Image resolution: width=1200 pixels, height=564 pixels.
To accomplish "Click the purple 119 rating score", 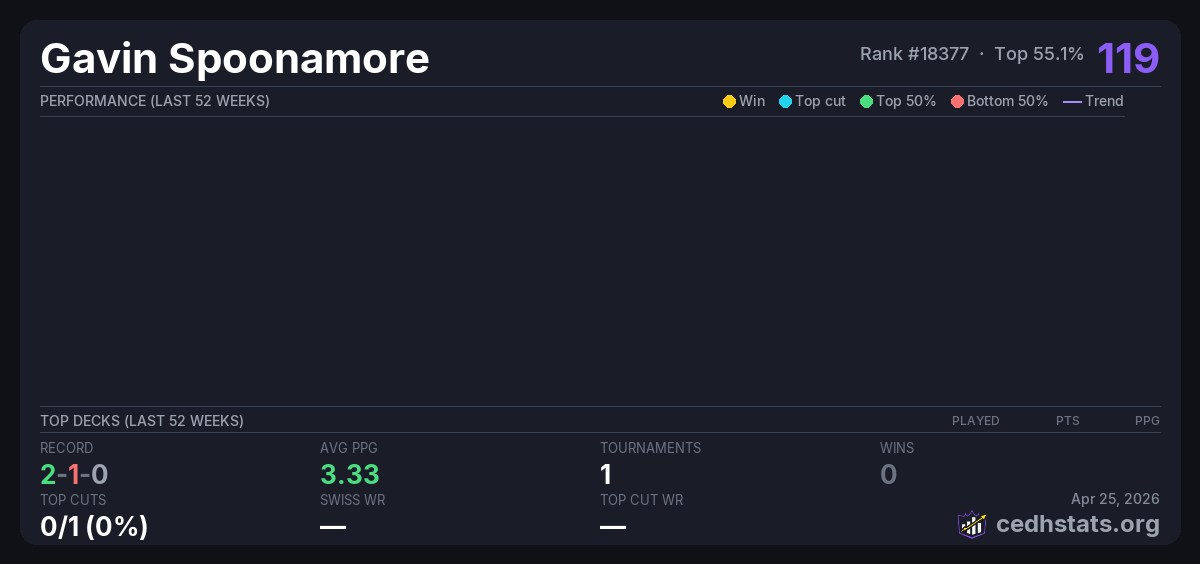I will 1128,58.
